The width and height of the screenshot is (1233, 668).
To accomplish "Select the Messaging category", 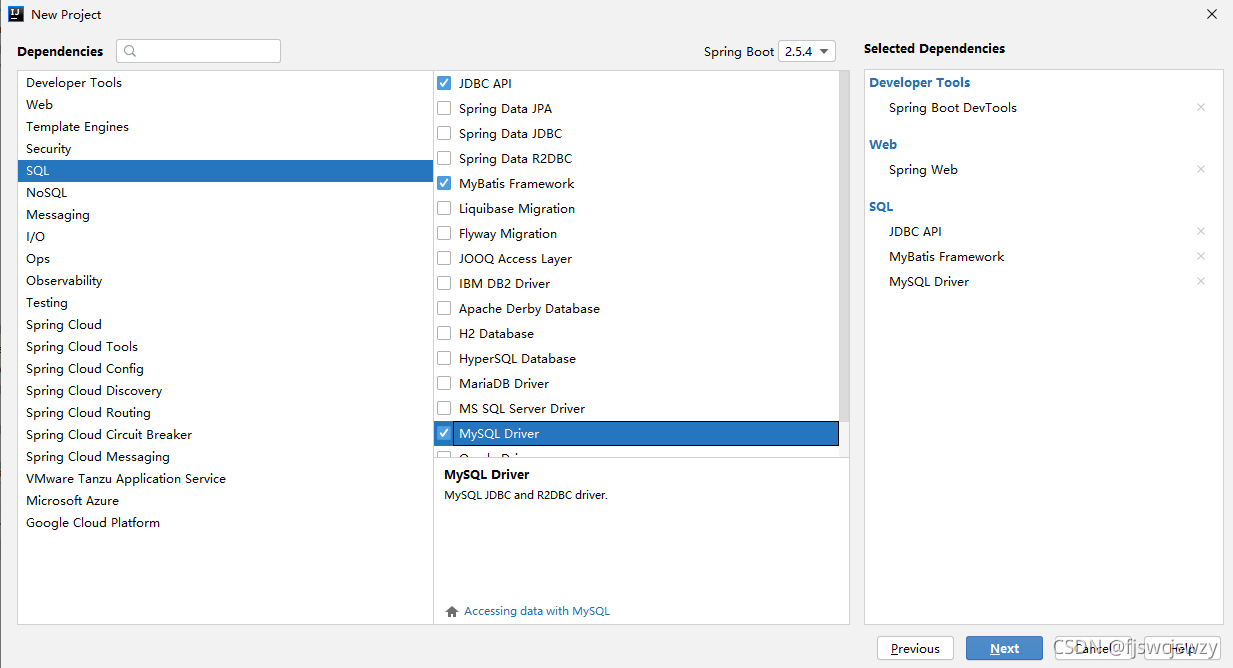I will (225, 214).
